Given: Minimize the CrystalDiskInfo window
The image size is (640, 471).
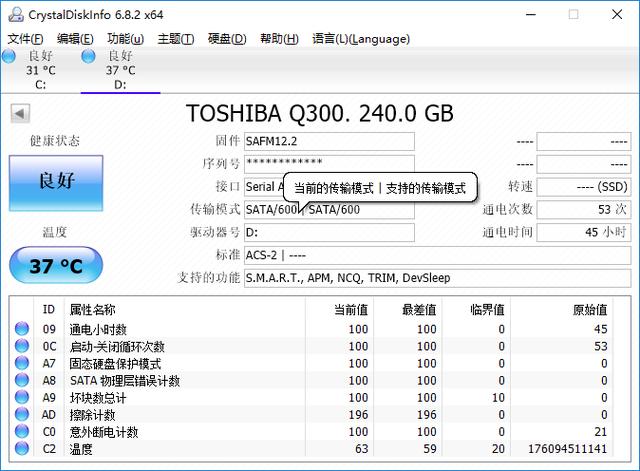Looking at the screenshot, I should [531, 15].
